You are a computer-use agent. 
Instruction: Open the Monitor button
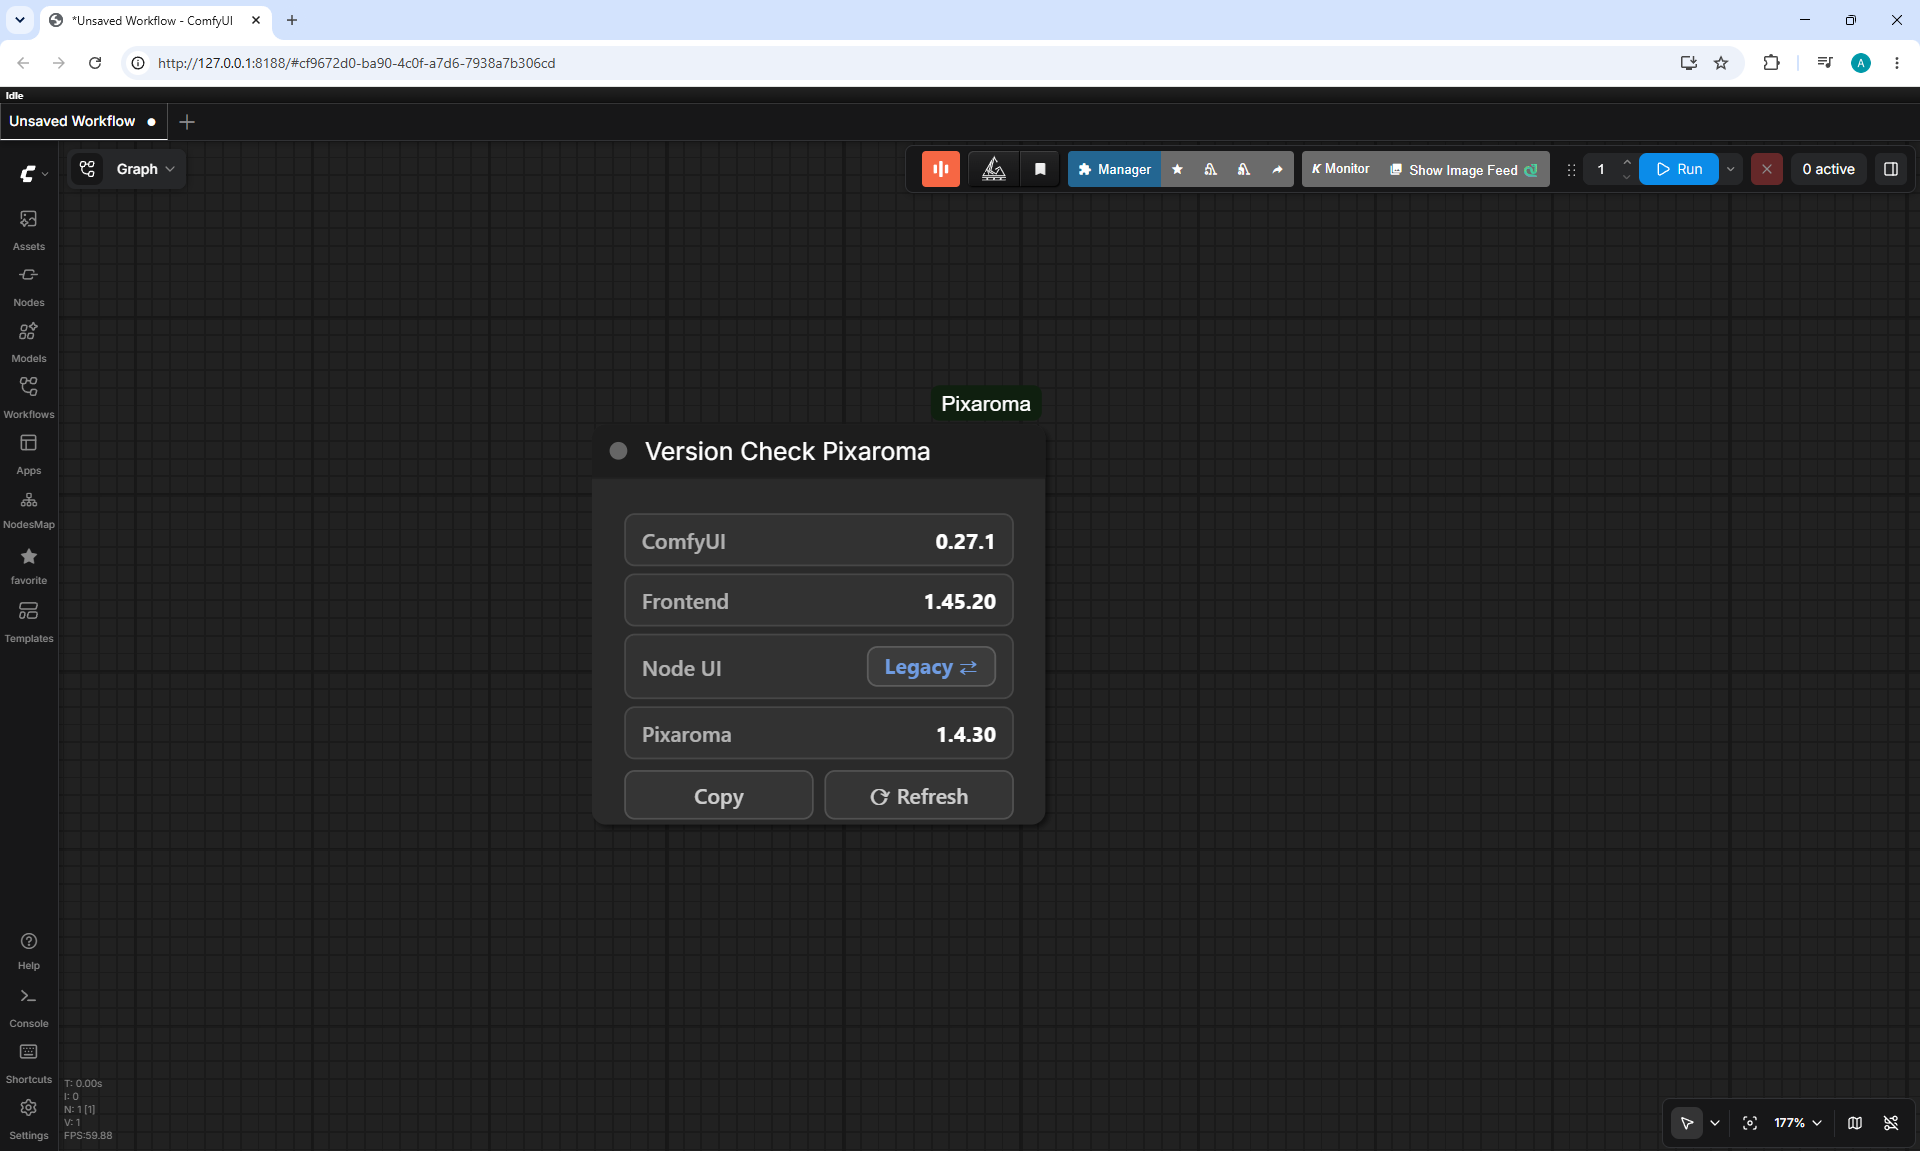click(x=1341, y=169)
